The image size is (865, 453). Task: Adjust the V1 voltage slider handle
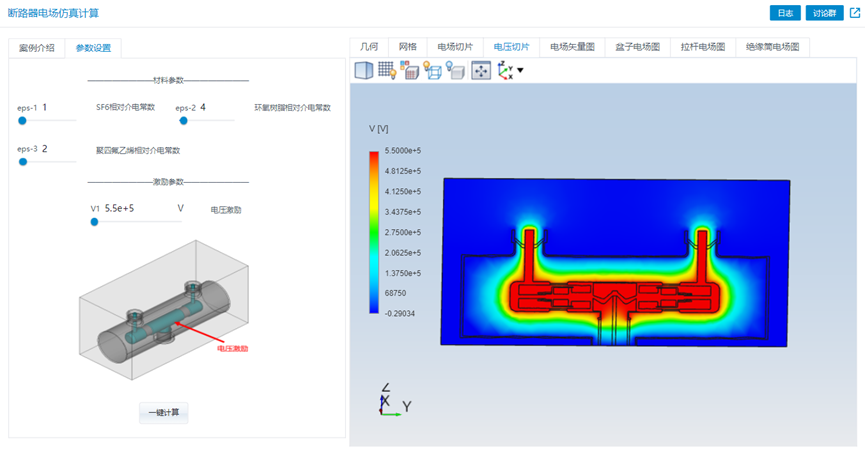click(x=94, y=222)
